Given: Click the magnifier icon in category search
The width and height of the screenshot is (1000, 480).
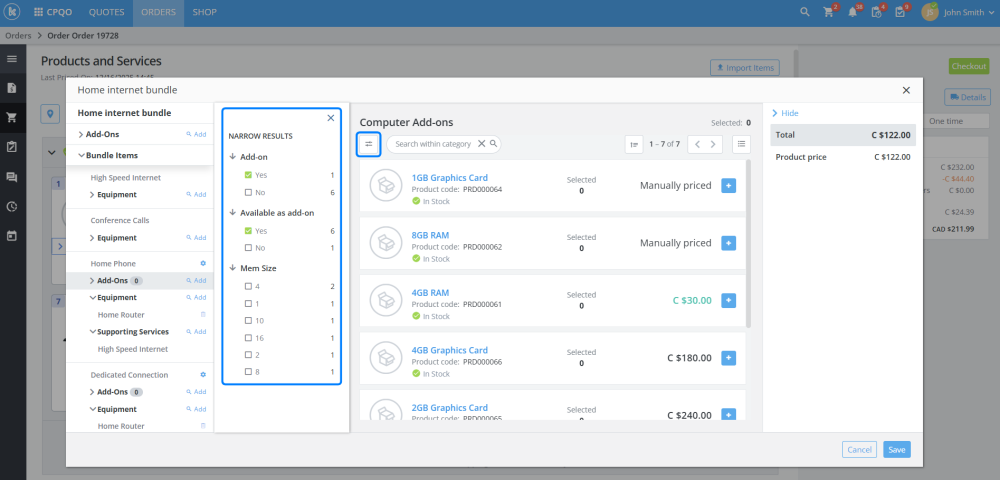Looking at the screenshot, I should (x=493, y=144).
